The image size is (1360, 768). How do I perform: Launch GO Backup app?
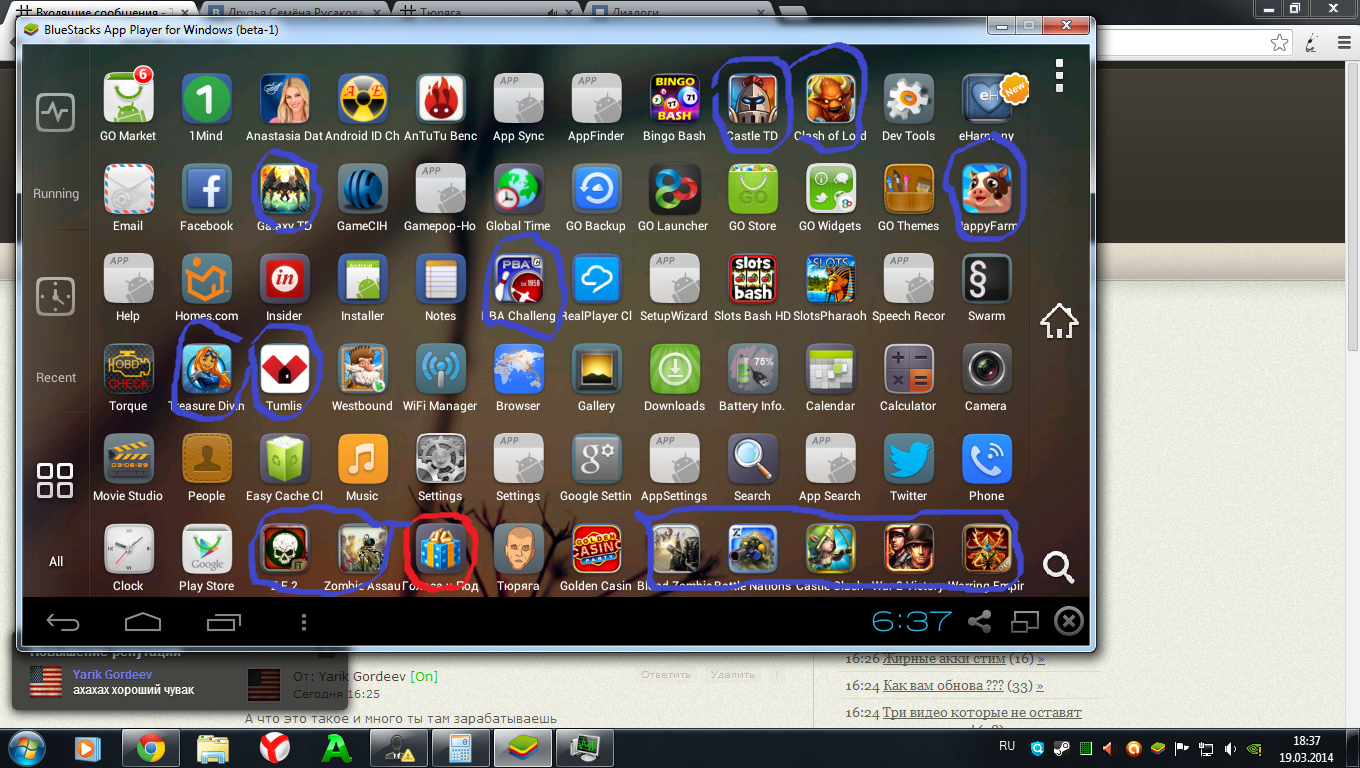[x=596, y=189]
